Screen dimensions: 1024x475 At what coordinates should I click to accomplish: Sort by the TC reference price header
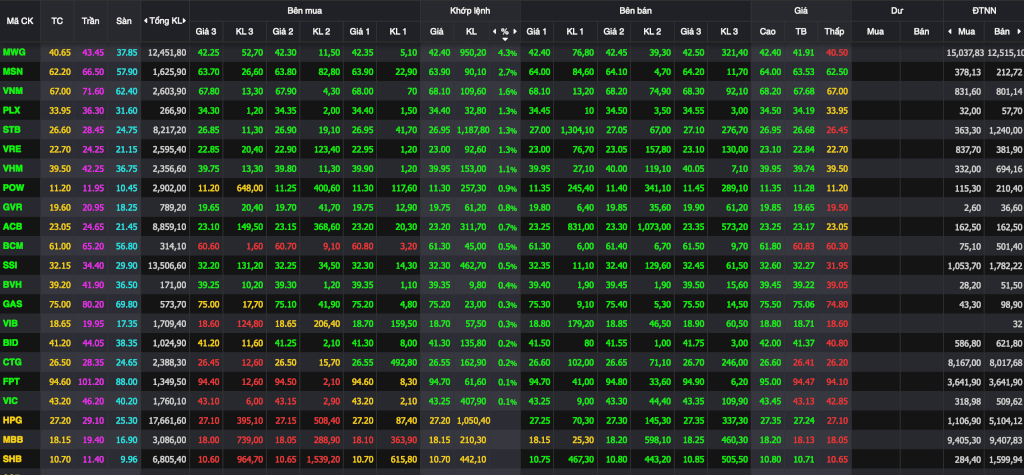[x=57, y=21]
